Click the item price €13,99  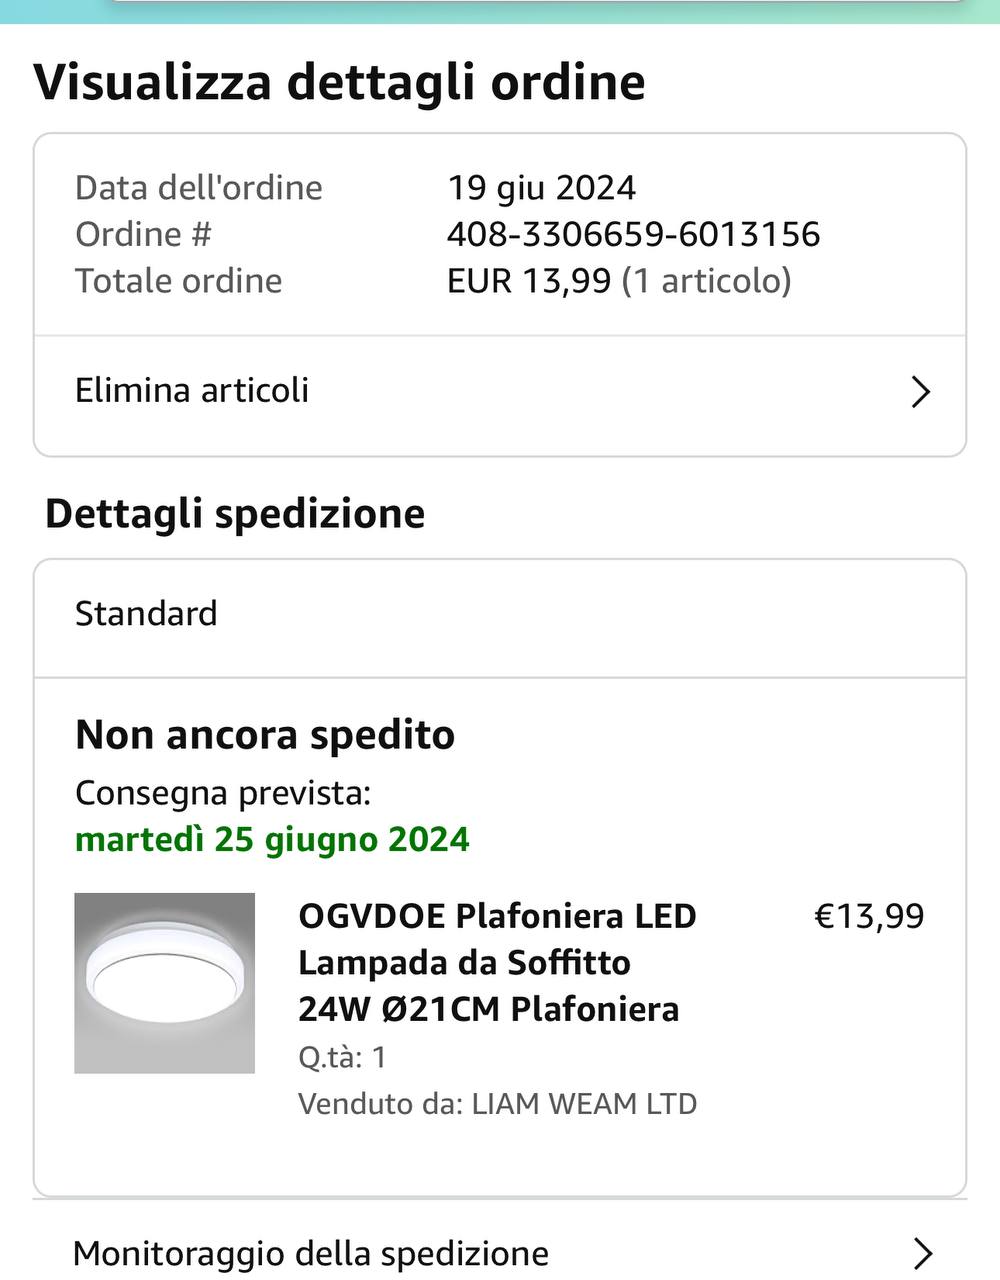click(869, 916)
